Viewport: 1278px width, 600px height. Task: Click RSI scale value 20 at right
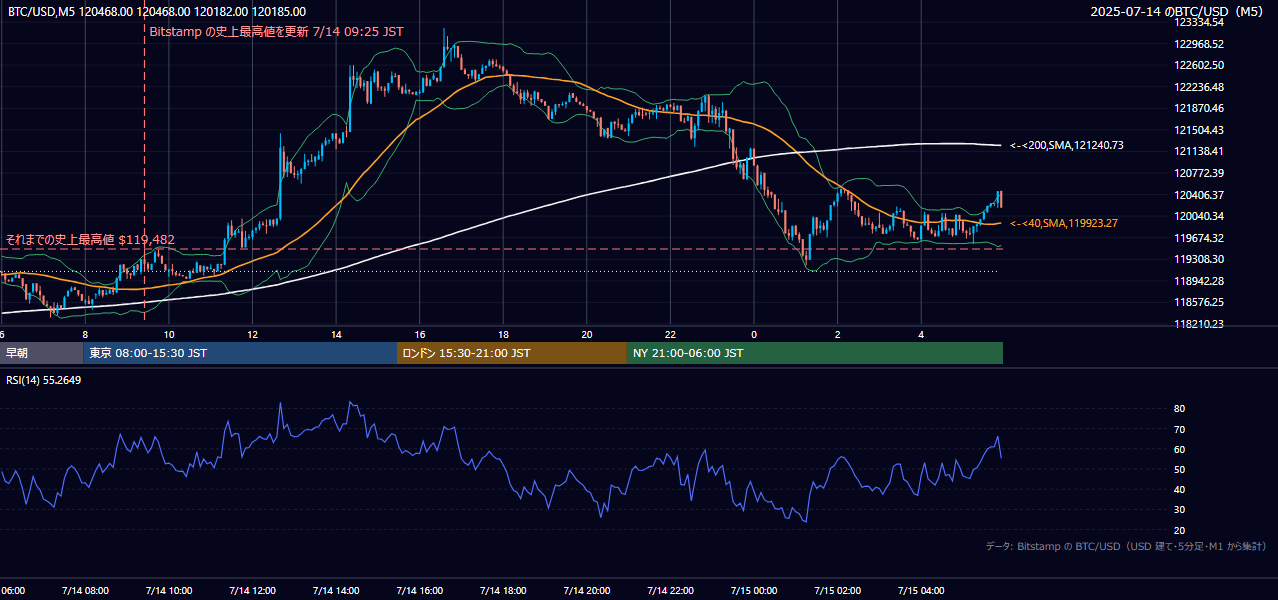[x=1179, y=530]
